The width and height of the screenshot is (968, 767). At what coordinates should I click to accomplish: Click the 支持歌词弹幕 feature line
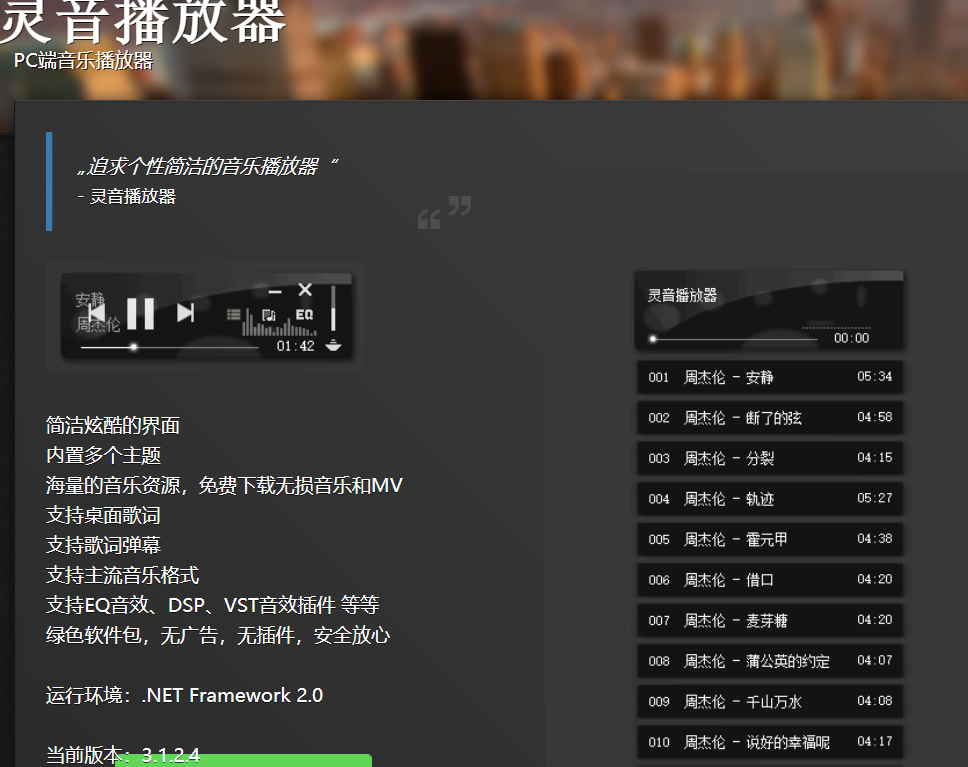[103, 545]
